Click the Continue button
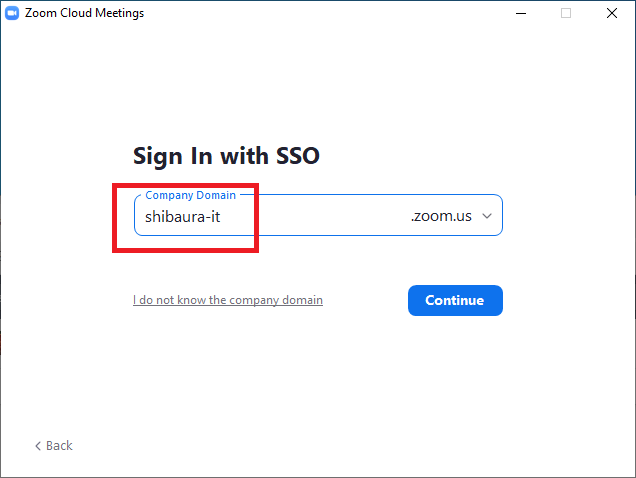636x478 pixels. coord(455,300)
